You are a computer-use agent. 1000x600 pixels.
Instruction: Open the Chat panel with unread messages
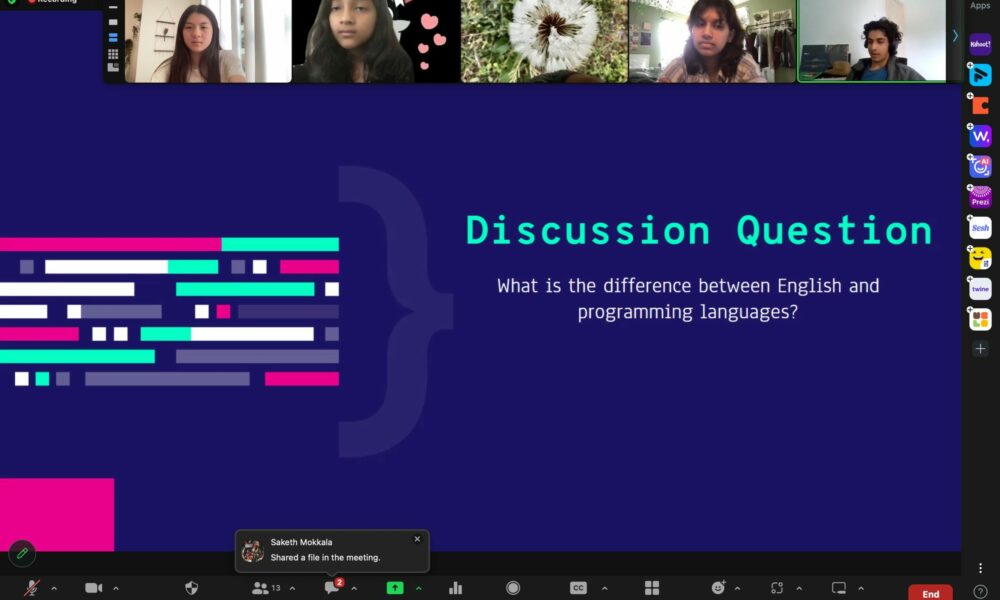click(332, 588)
